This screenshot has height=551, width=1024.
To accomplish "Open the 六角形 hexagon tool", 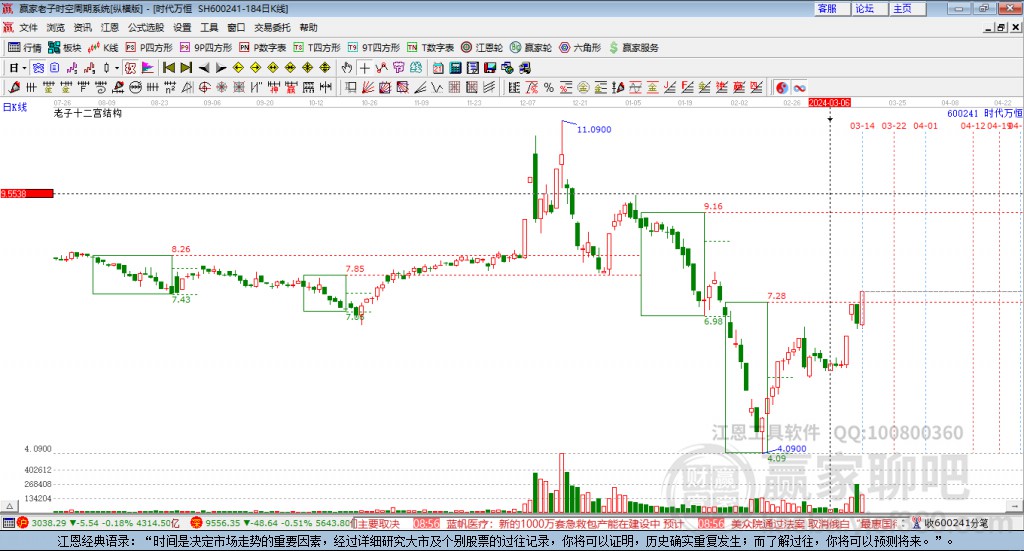I will point(580,48).
